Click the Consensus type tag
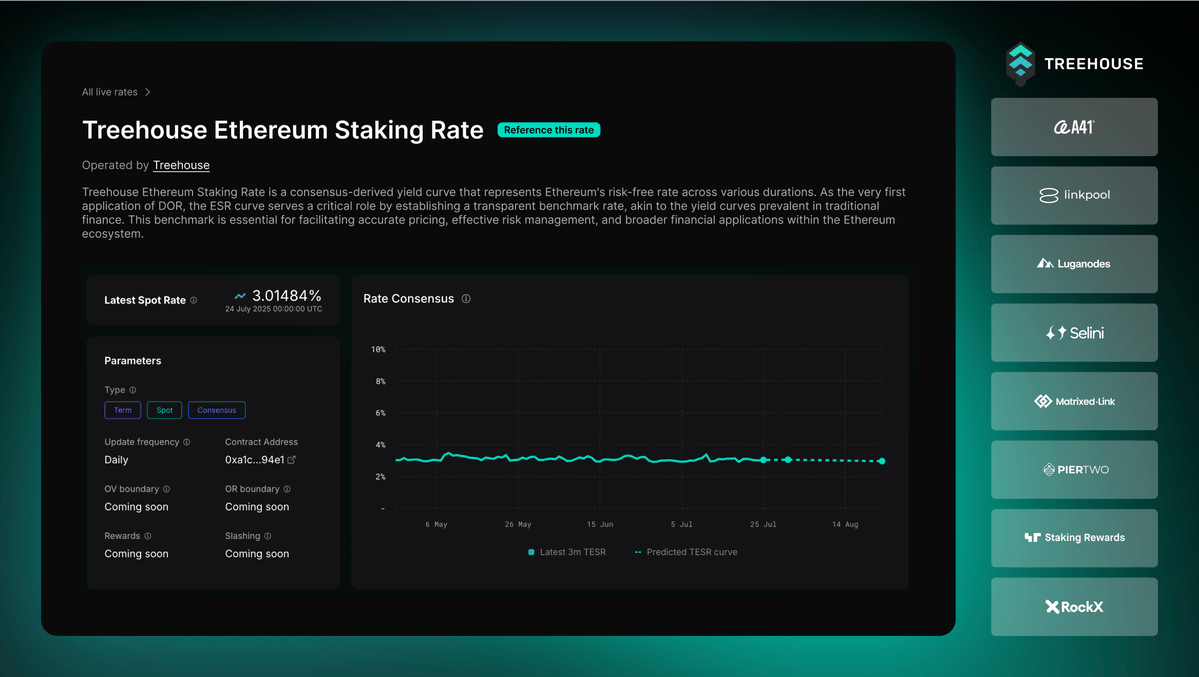This screenshot has width=1199, height=677. click(x=216, y=410)
